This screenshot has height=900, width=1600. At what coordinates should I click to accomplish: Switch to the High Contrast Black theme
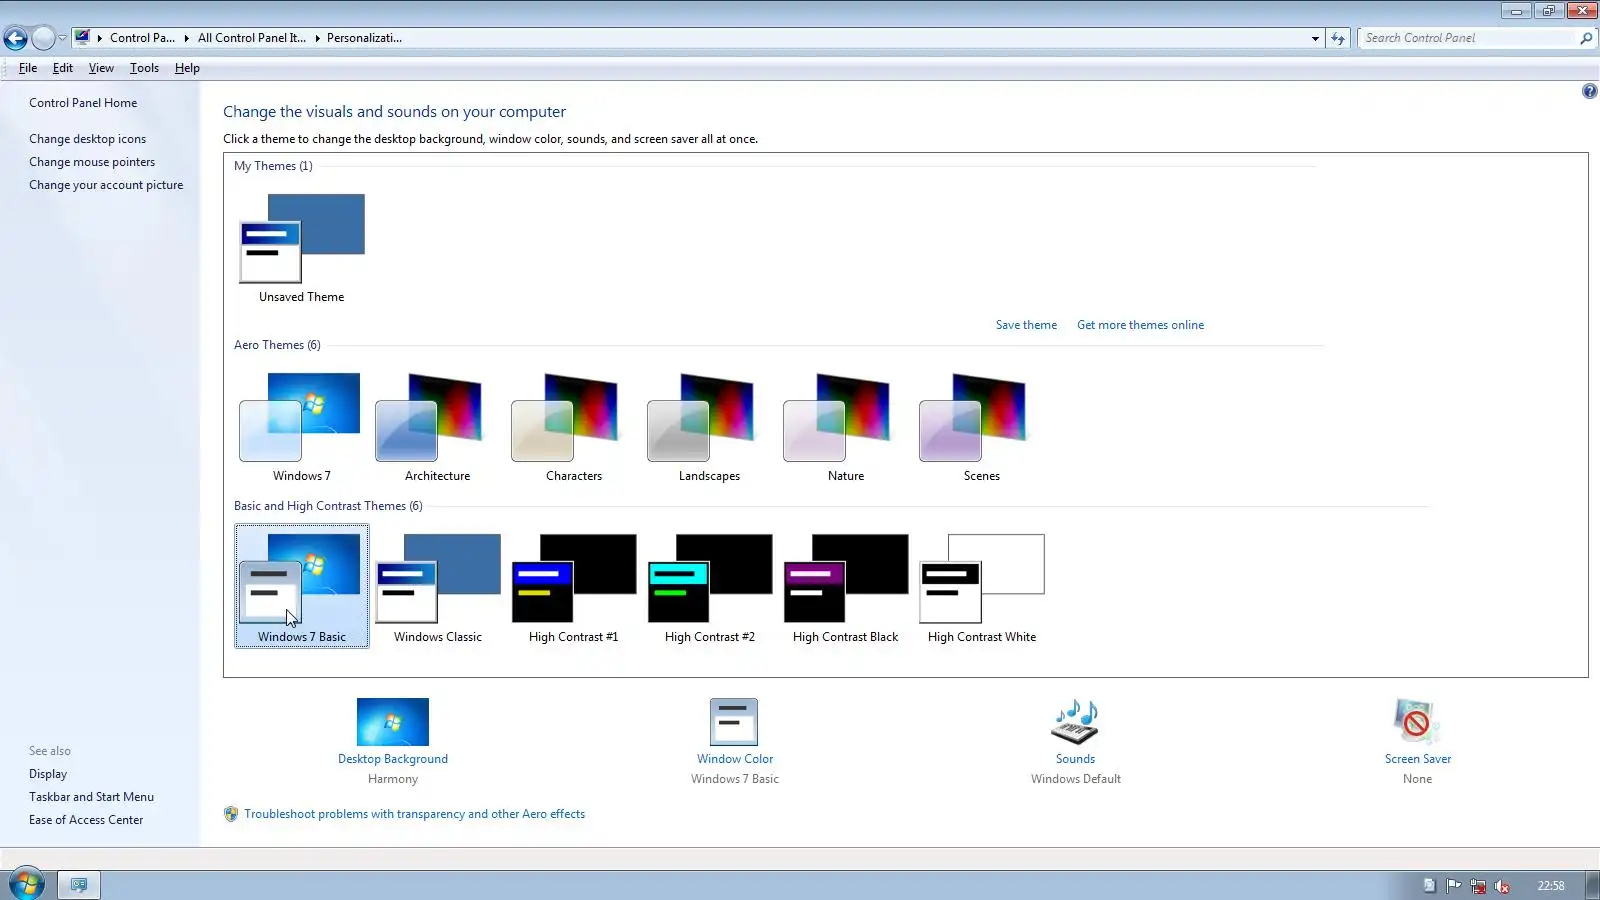pyautogui.click(x=845, y=588)
